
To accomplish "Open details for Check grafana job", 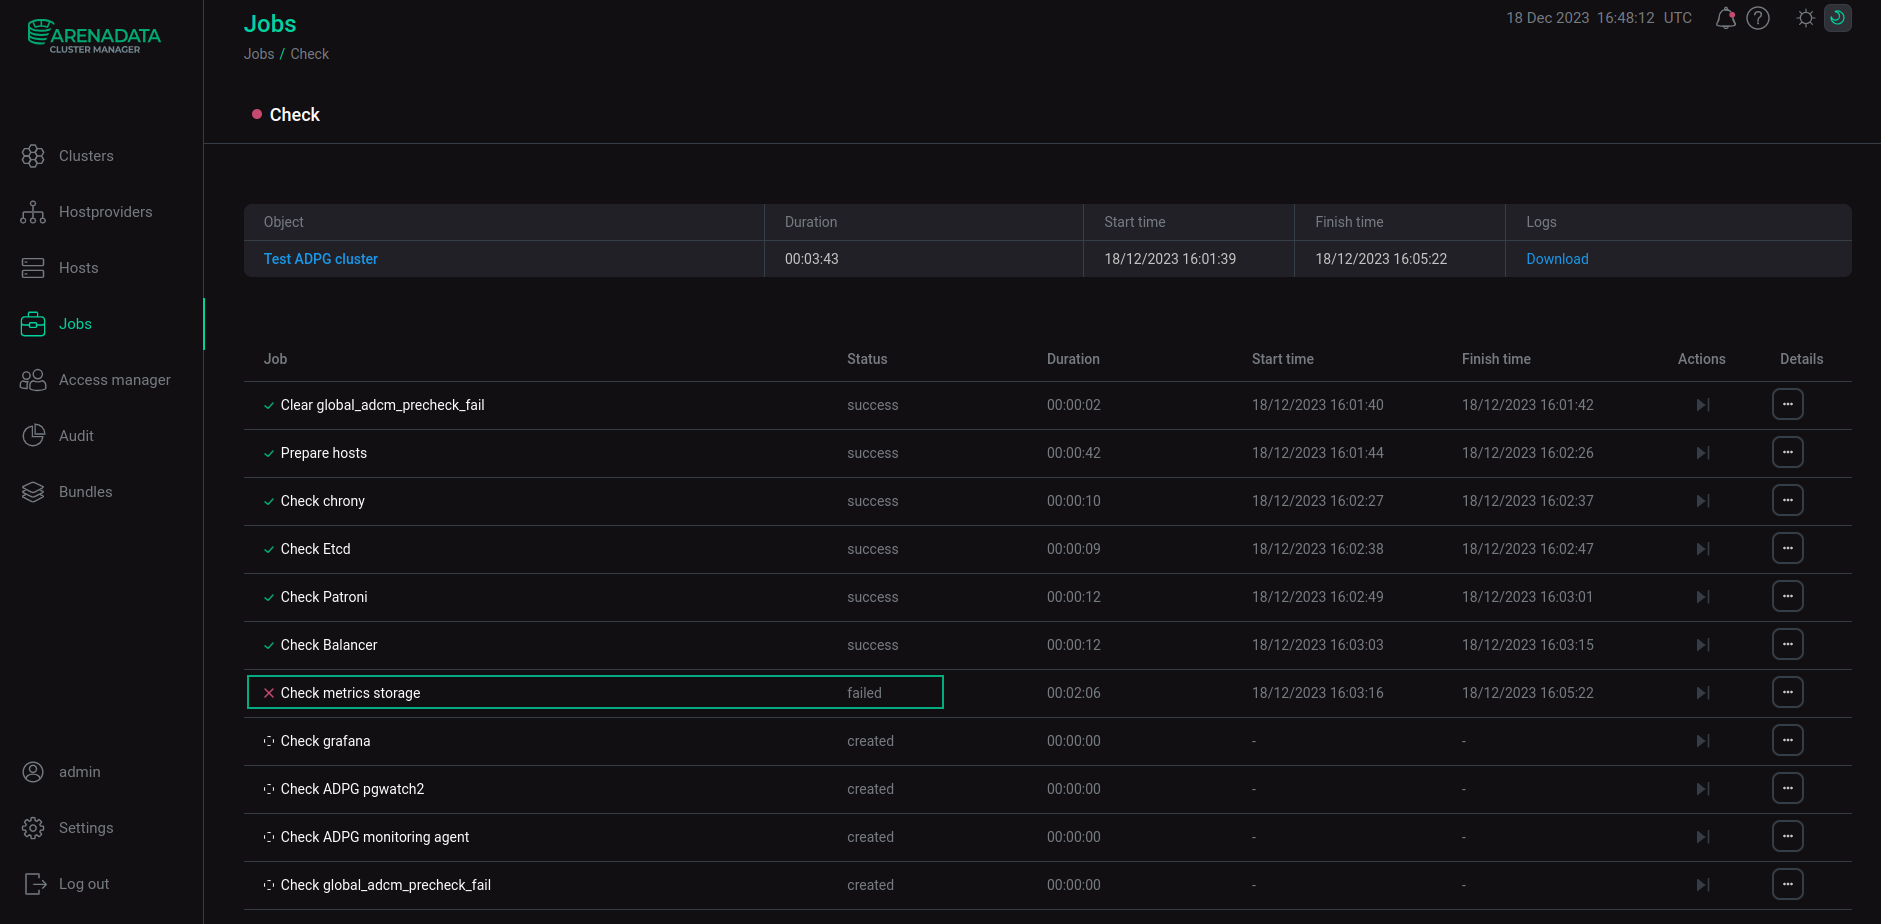I will pyautogui.click(x=1788, y=741).
